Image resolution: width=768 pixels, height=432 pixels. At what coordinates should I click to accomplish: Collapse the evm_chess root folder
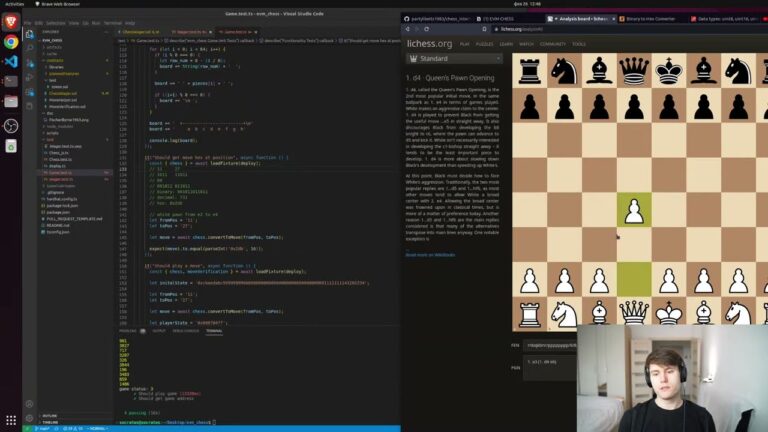(x=52, y=41)
